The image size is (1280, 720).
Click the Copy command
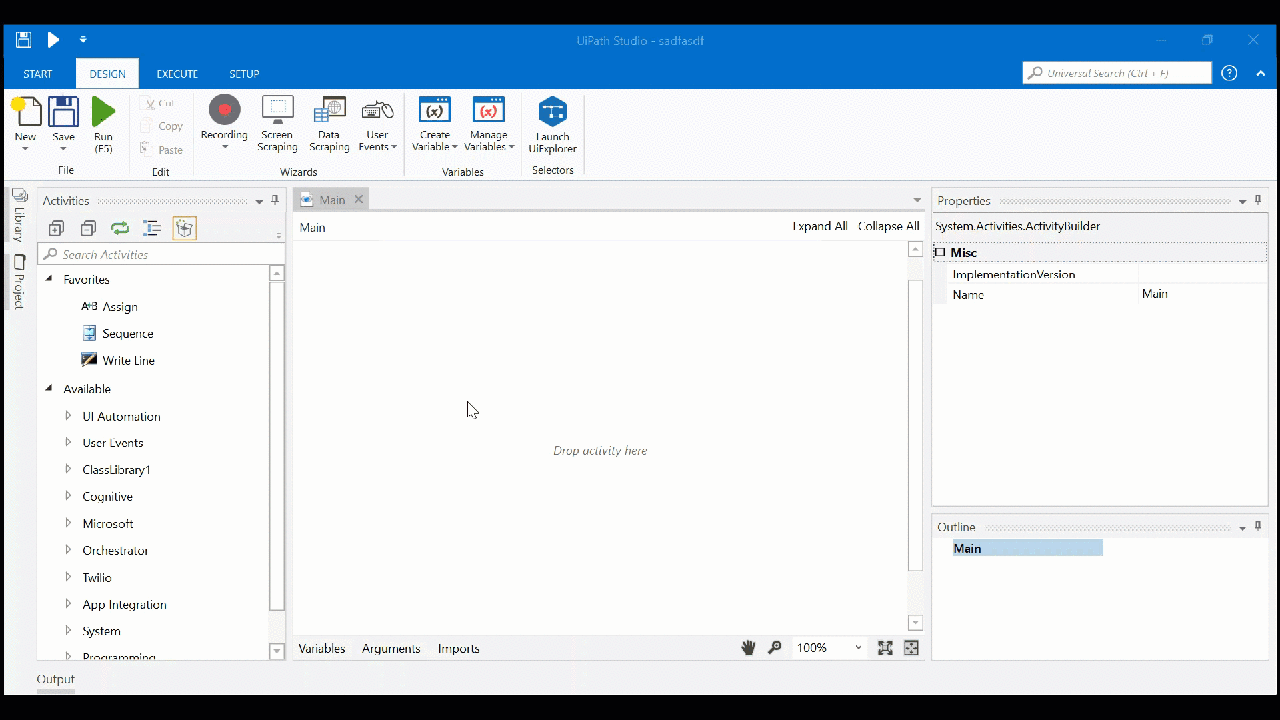click(162, 126)
